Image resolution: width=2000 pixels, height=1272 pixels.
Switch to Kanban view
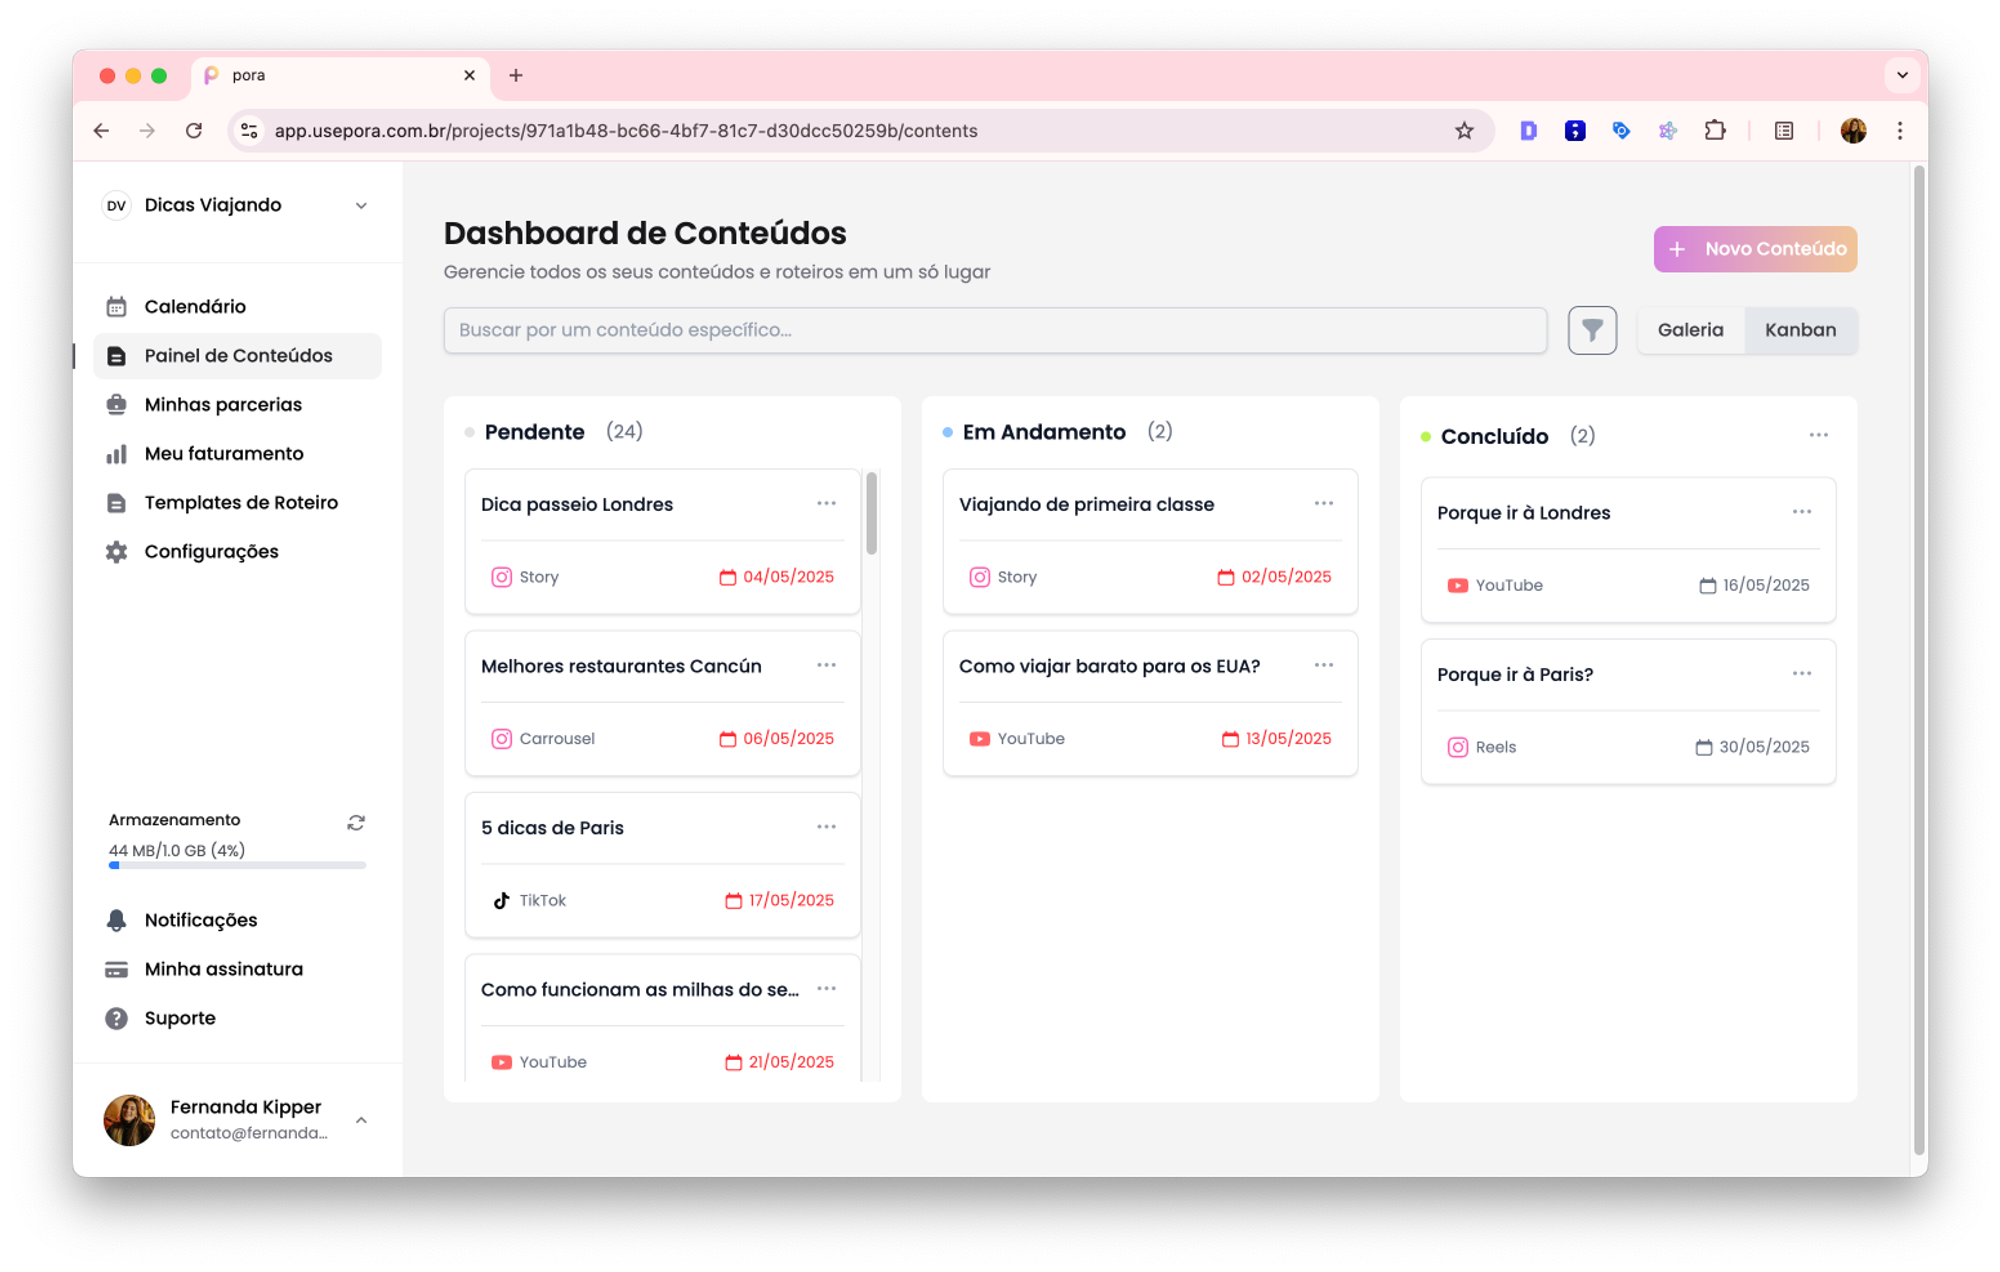(1800, 330)
